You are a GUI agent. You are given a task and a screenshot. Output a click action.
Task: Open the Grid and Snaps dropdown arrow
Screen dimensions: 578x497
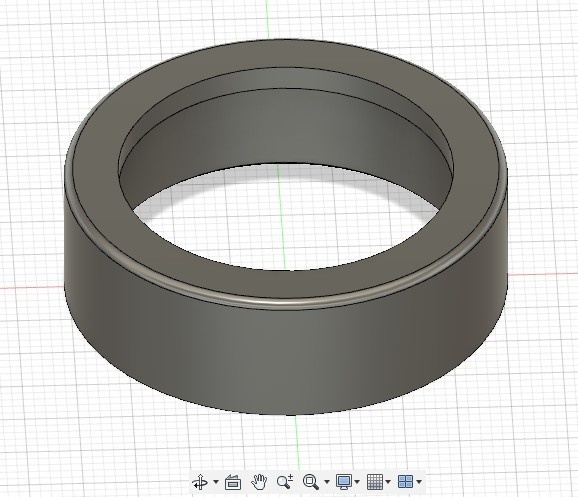(388, 482)
